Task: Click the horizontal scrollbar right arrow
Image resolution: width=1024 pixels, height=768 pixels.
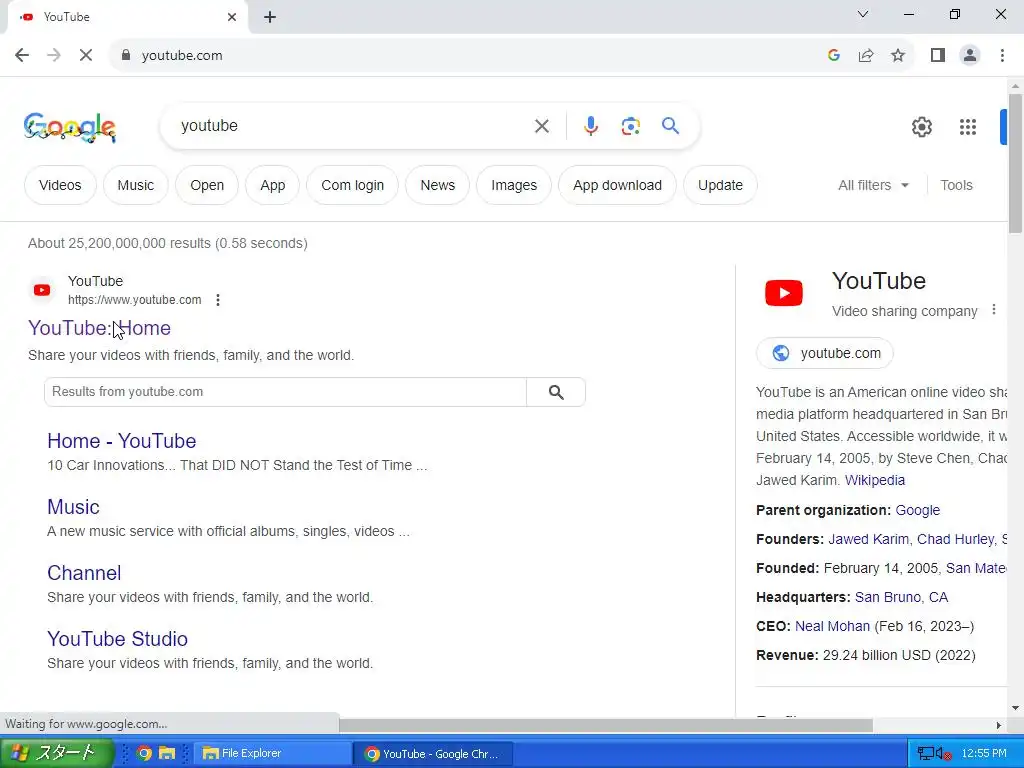Action: point(999,725)
